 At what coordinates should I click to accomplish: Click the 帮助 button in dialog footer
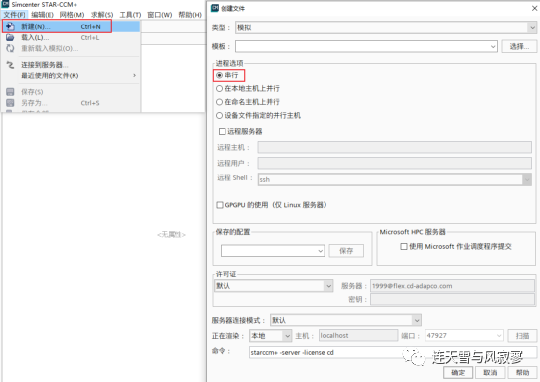point(522,372)
